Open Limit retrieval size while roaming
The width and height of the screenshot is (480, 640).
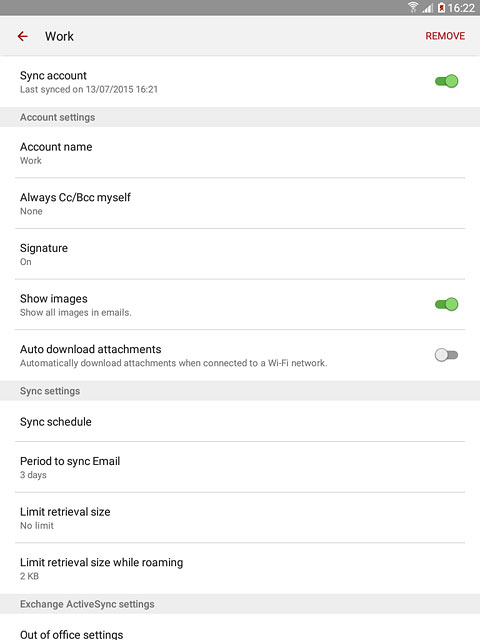240,568
